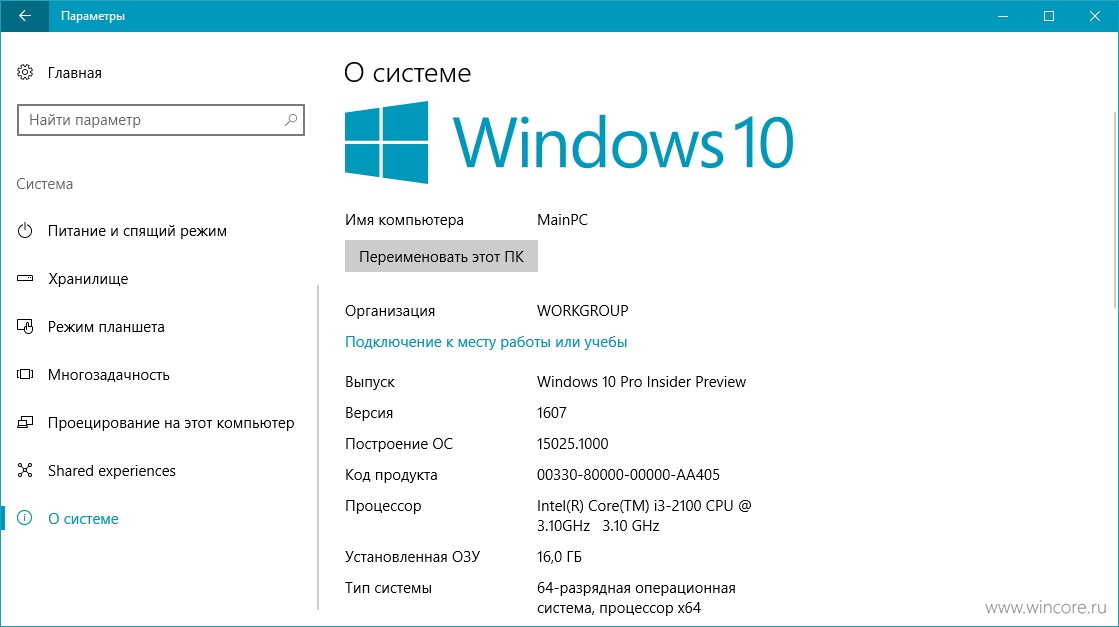Click the version value 1607
Image resolution: width=1119 pixels, height=627 pixels.
click(x=552, y=412)
